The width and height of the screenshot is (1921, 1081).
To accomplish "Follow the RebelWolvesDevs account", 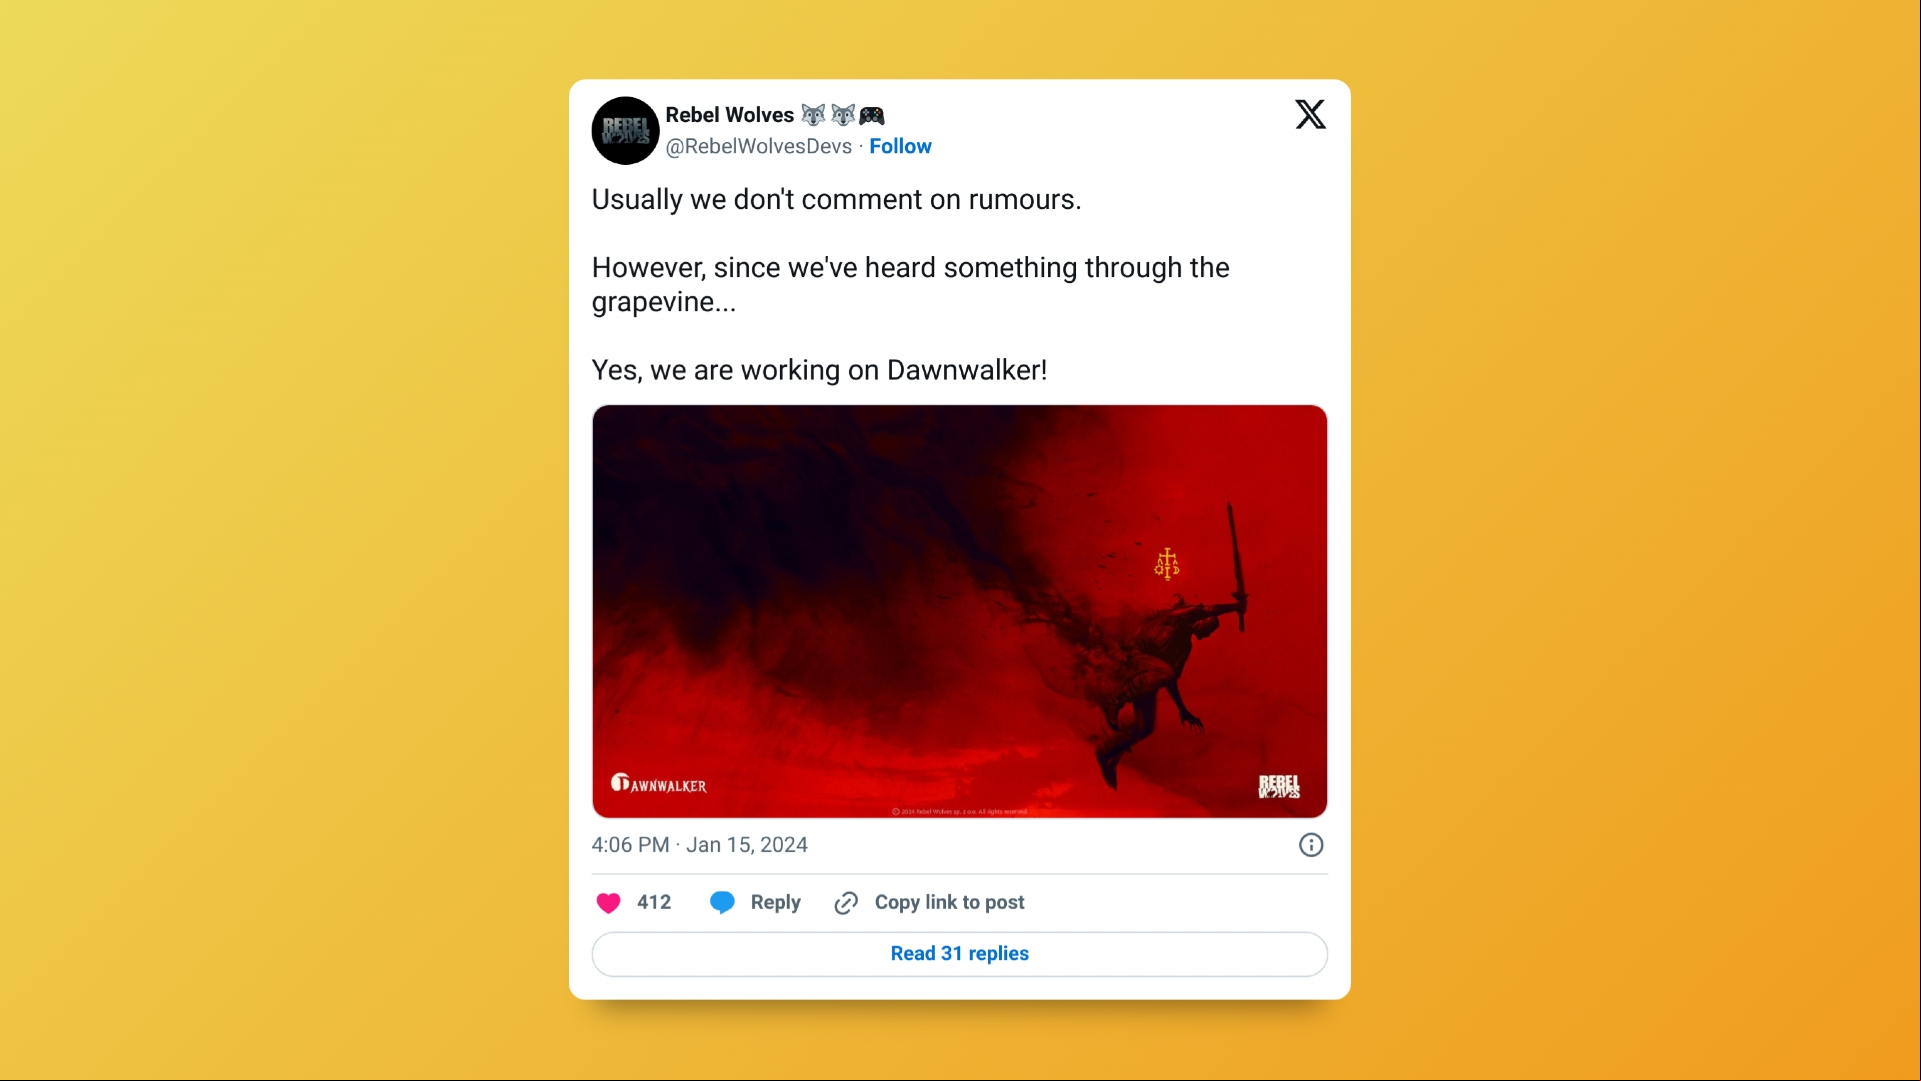I will pyautogui.click(x=900, y=146).
